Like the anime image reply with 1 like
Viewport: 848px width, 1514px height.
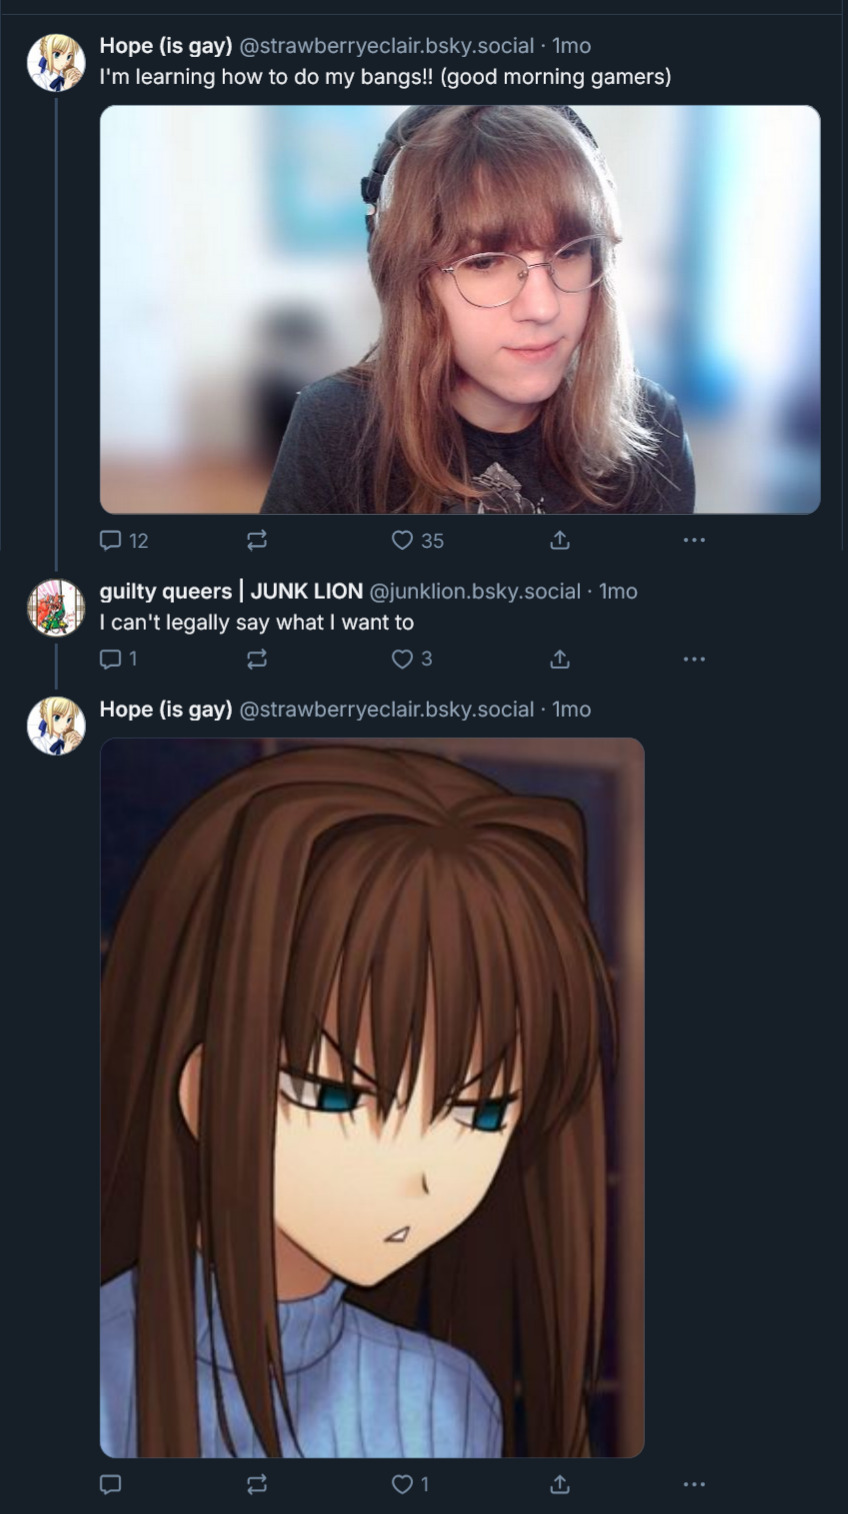pos(410,1484)
